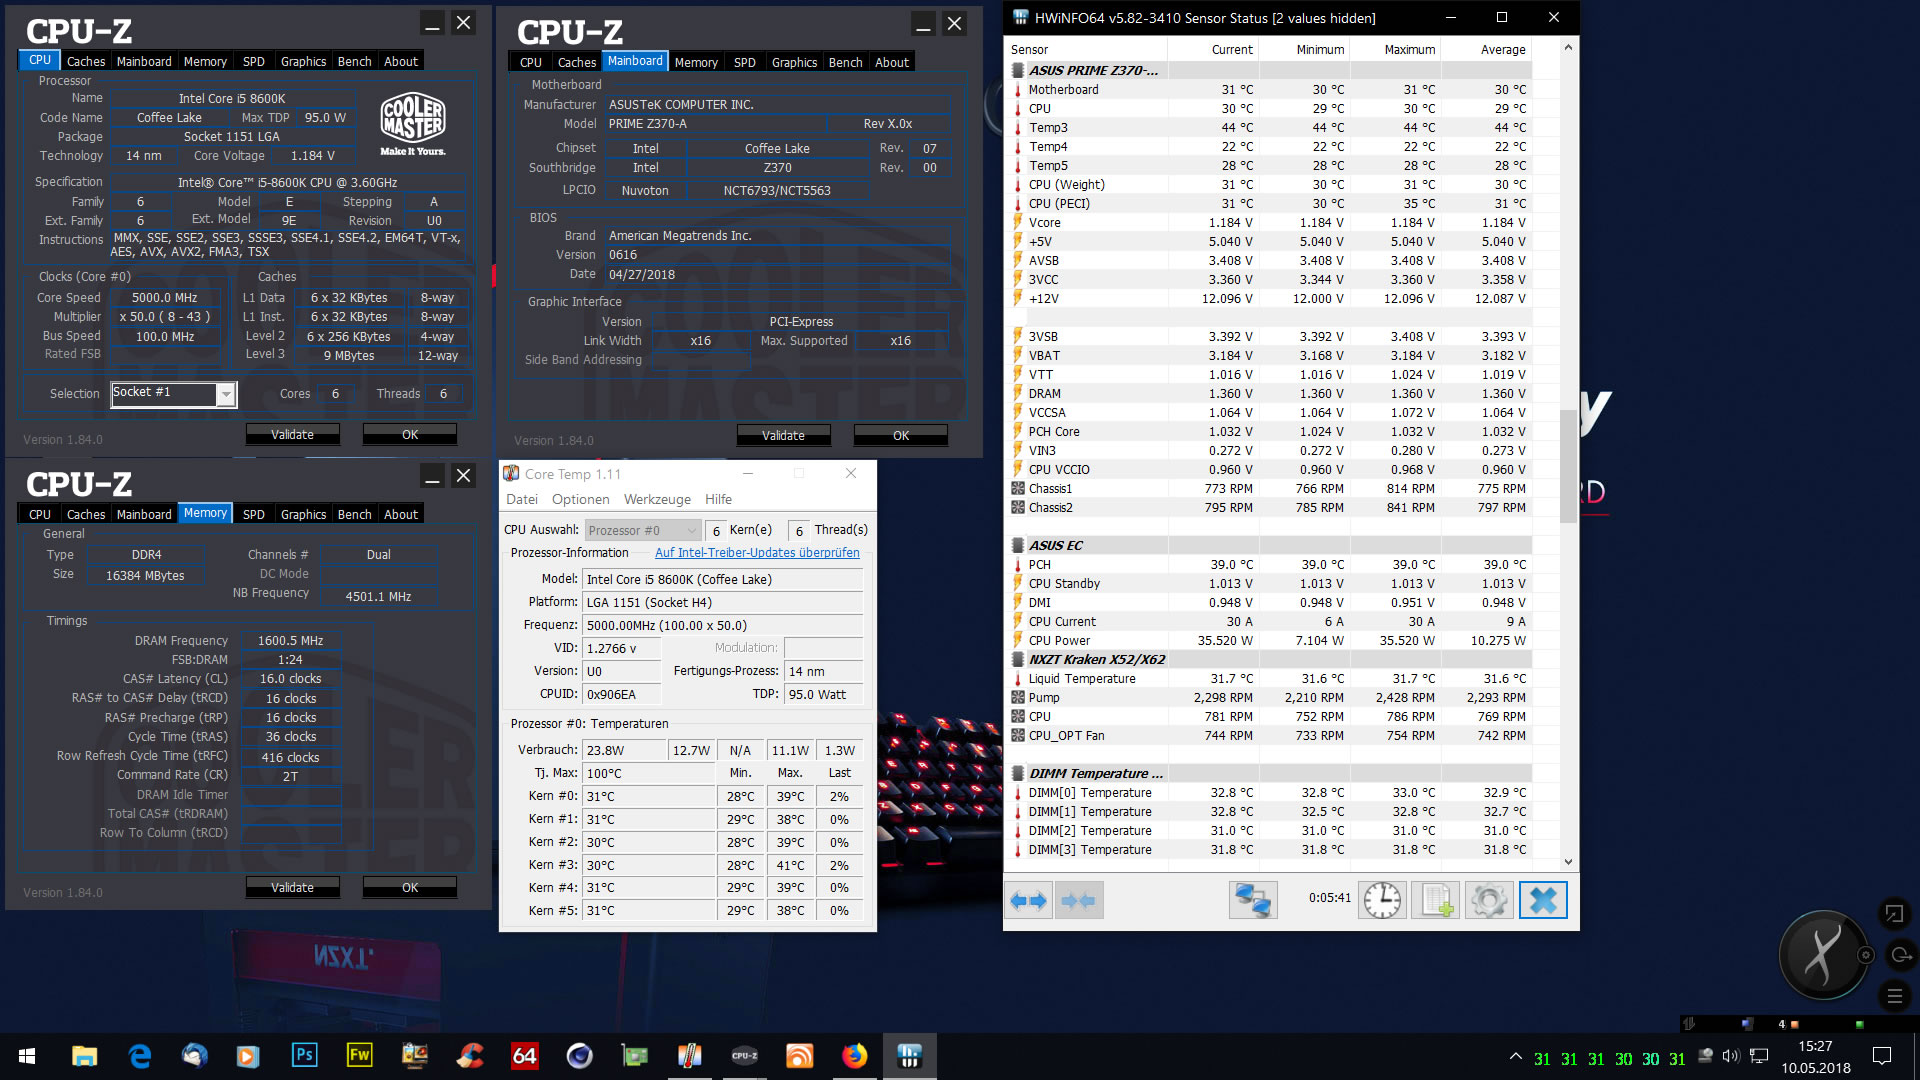Click Validate in the Mainboard CPU-Z window
The height and width of the screenshot is (1080, 1920).
pyautogui.click(x=783, y=436)
